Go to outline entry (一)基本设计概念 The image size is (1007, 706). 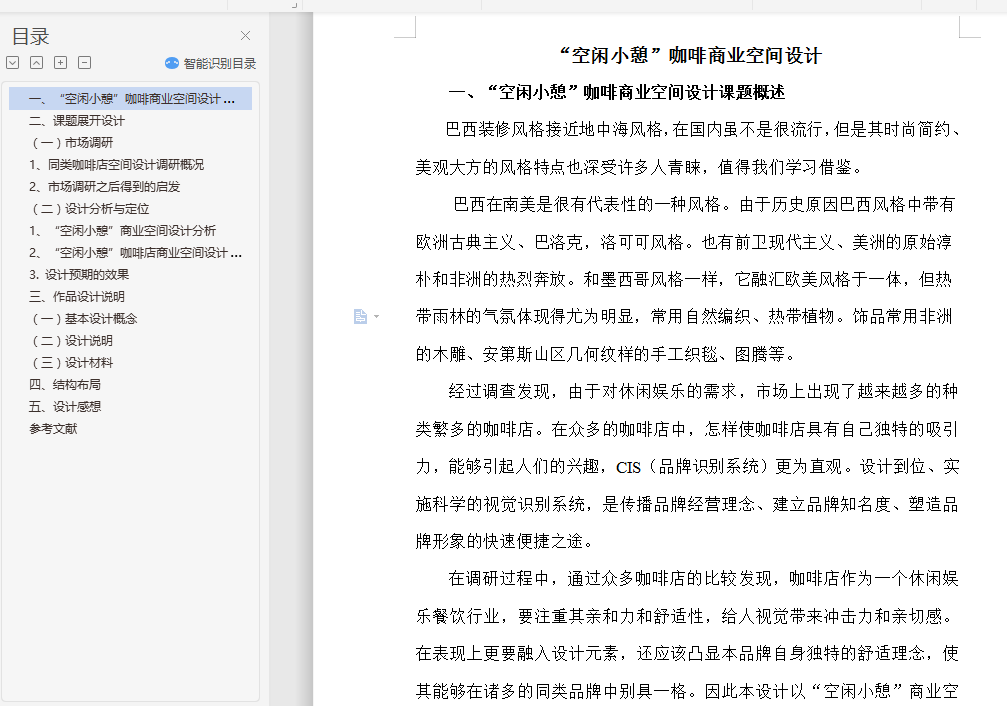pos(84,319)
